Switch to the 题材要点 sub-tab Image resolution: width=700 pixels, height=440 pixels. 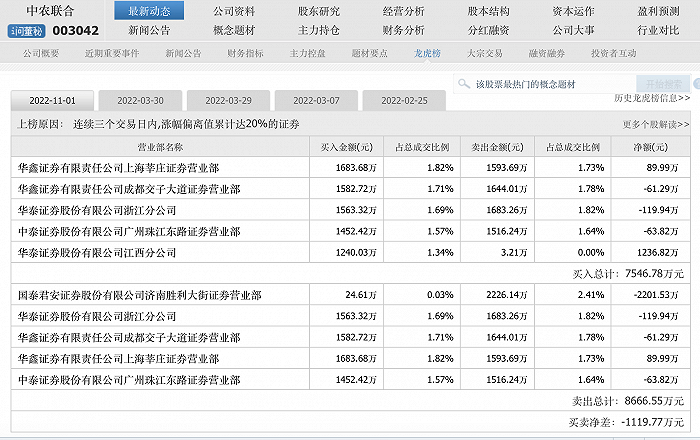[x=369, y=54]
